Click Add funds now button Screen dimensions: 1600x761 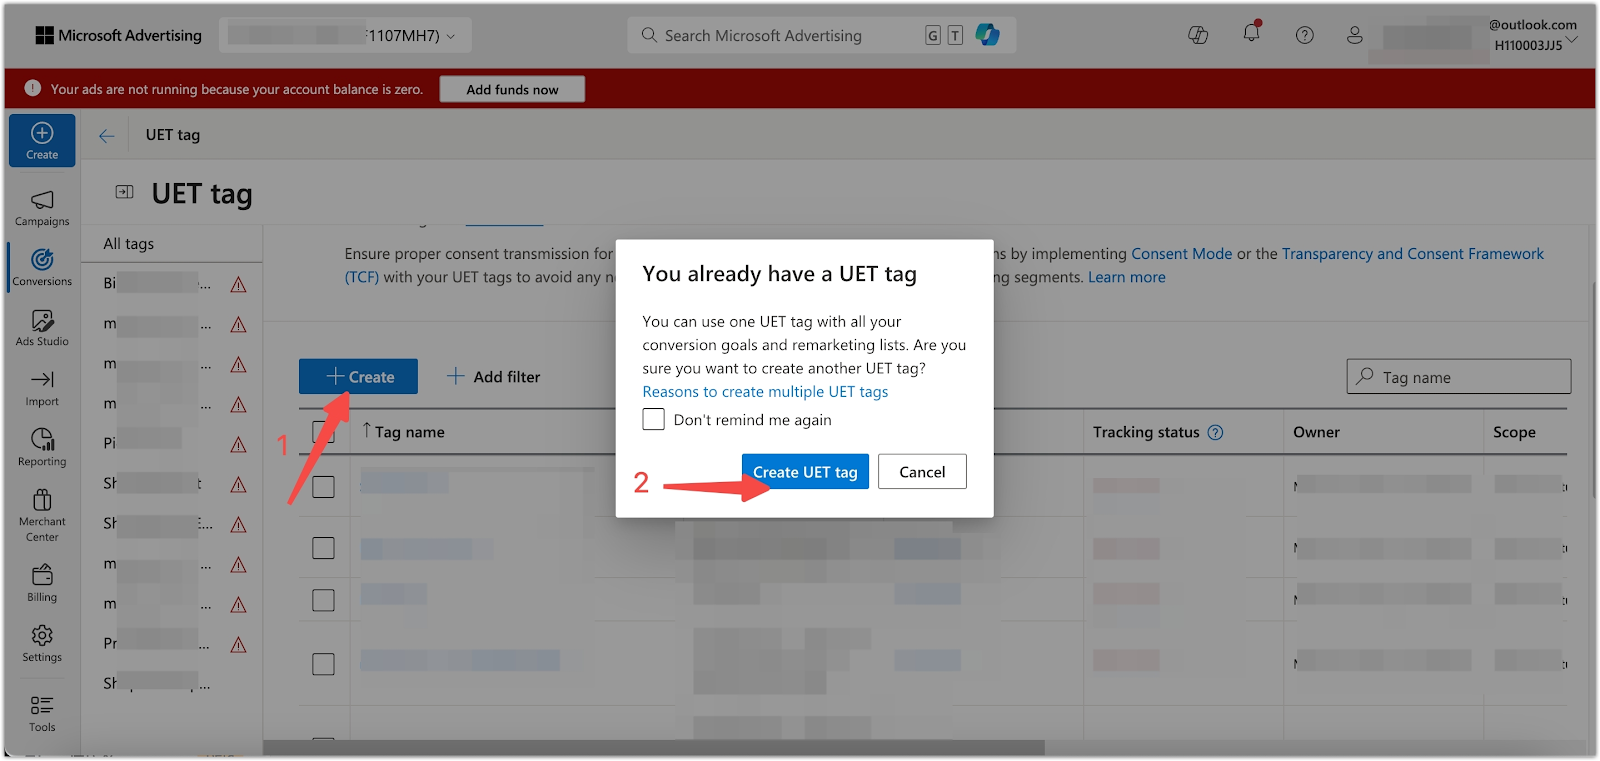click(x=512, y=89)
